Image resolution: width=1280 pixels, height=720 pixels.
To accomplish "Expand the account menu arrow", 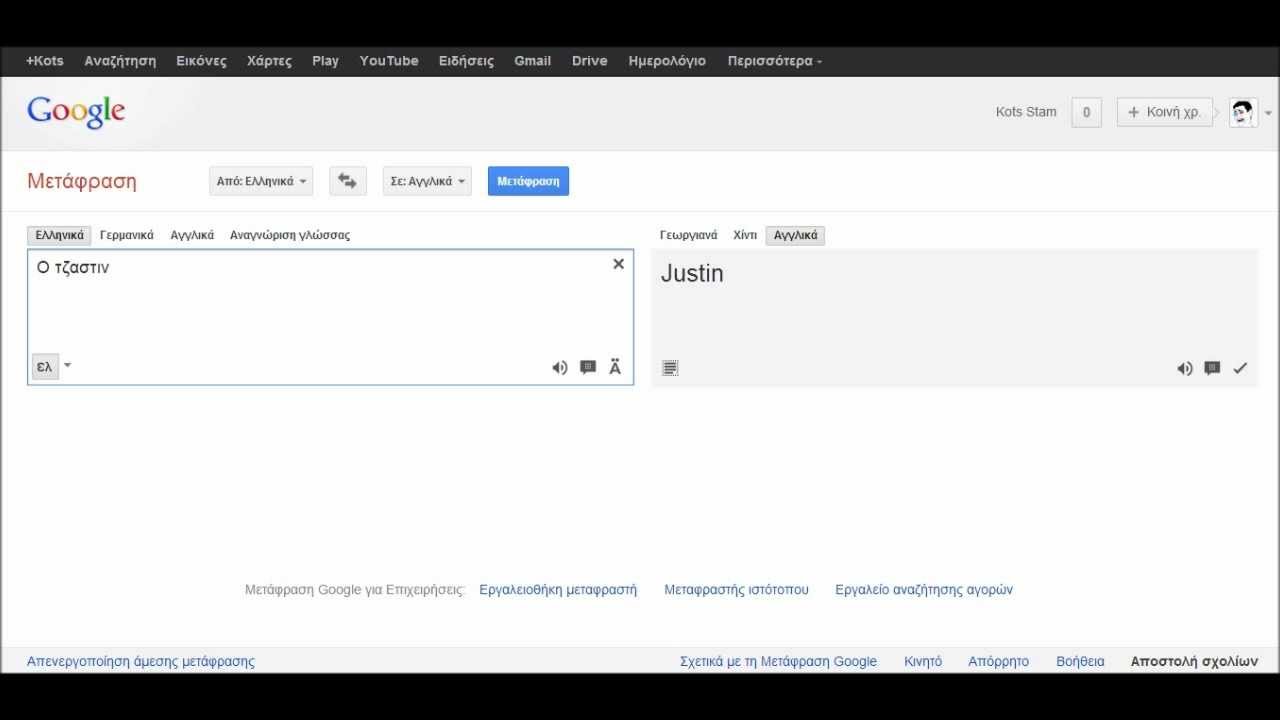I will [x=1269, y=113].
